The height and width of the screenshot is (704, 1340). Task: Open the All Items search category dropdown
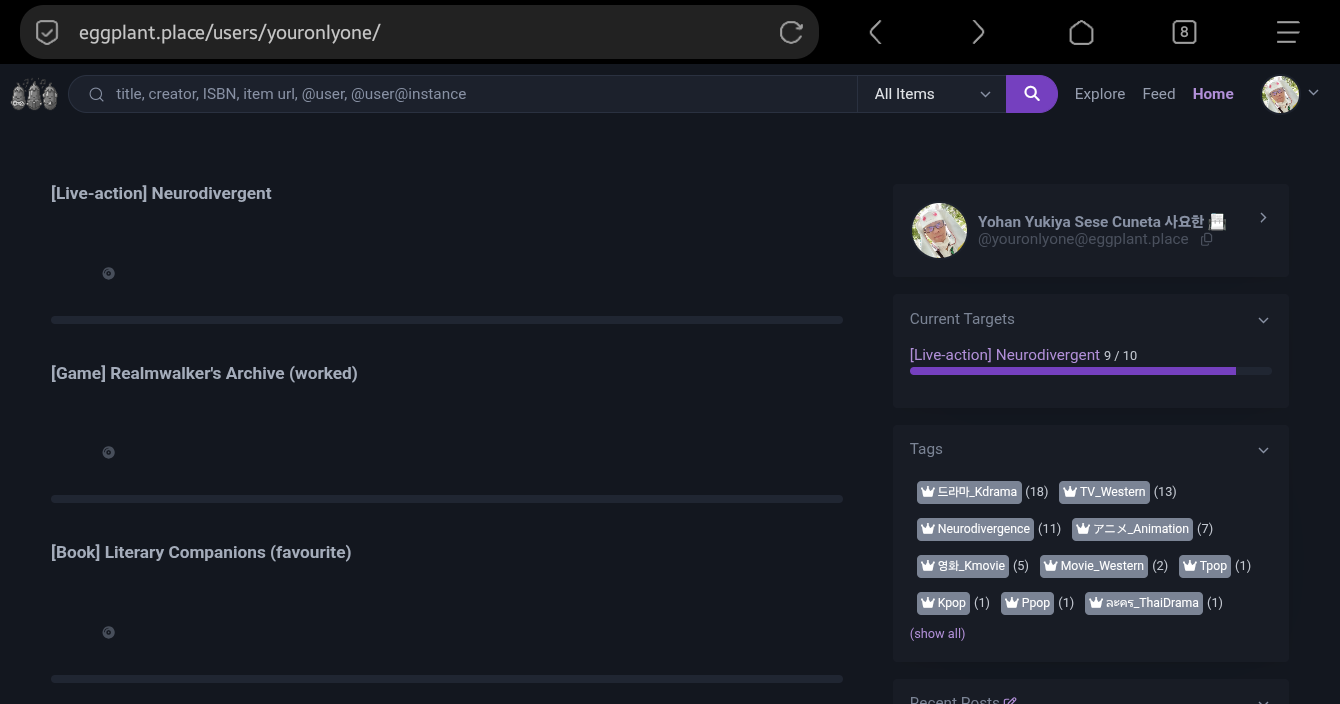point(931,94)
